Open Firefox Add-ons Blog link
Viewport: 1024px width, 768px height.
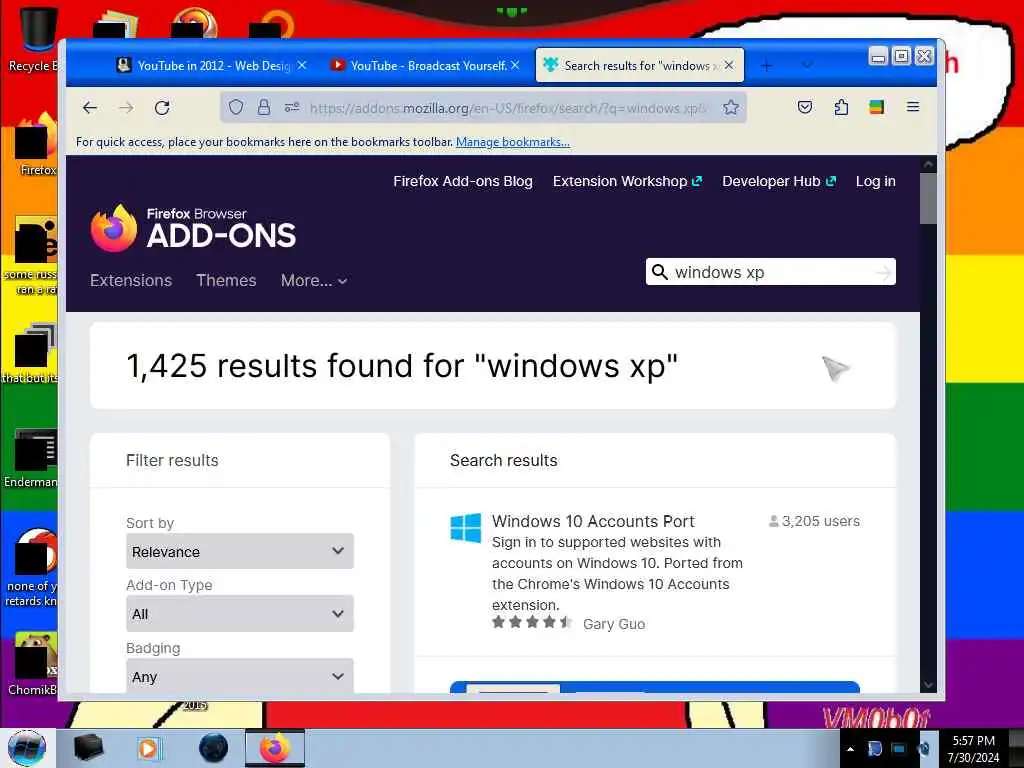click(463, 182)
